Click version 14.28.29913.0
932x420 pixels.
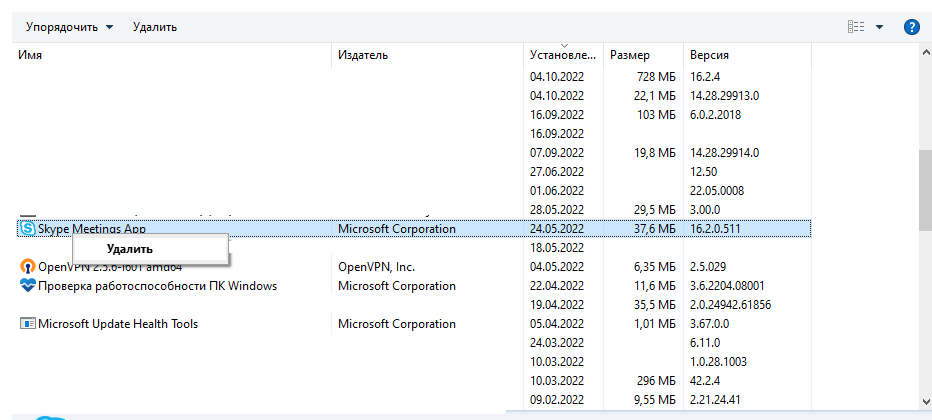point(725,96)
